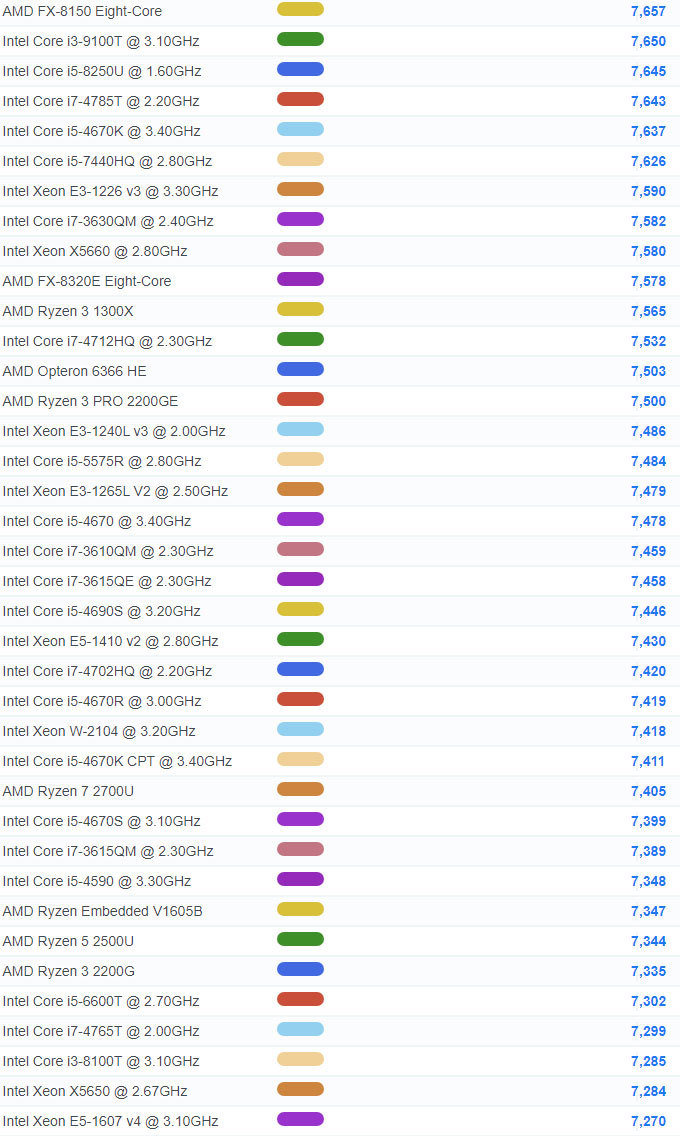
Task: Open Intel Core i5-4670K @ 3.40GHz link
Action: pyautogui.click(x=101, y=131)
